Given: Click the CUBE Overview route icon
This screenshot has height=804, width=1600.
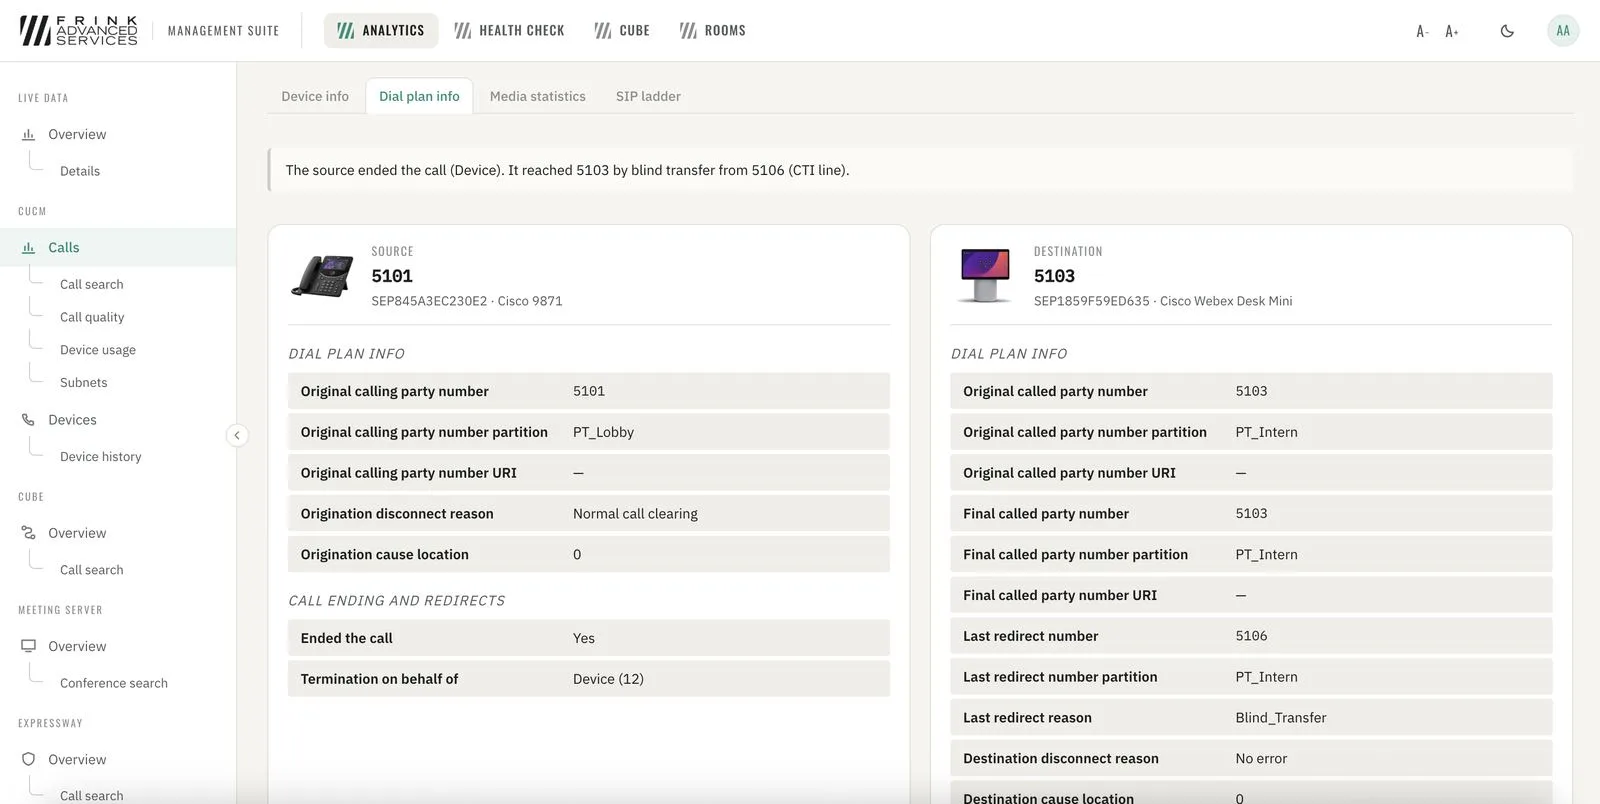Looking at the screenshot, I should click(x=28, y=533).
